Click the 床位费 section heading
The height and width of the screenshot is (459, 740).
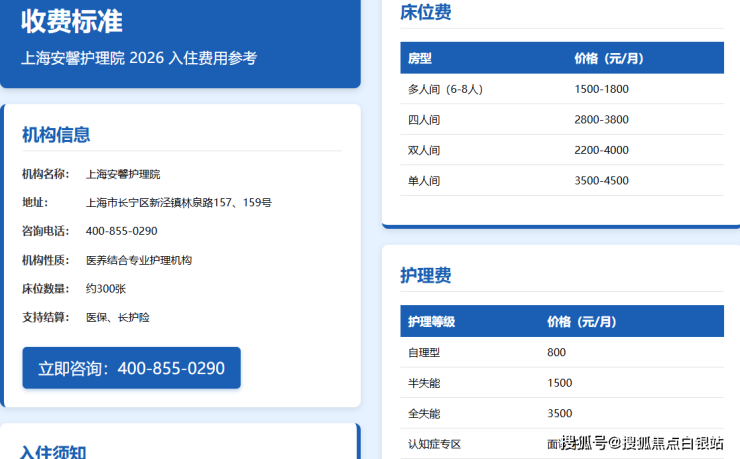point(426,12)
